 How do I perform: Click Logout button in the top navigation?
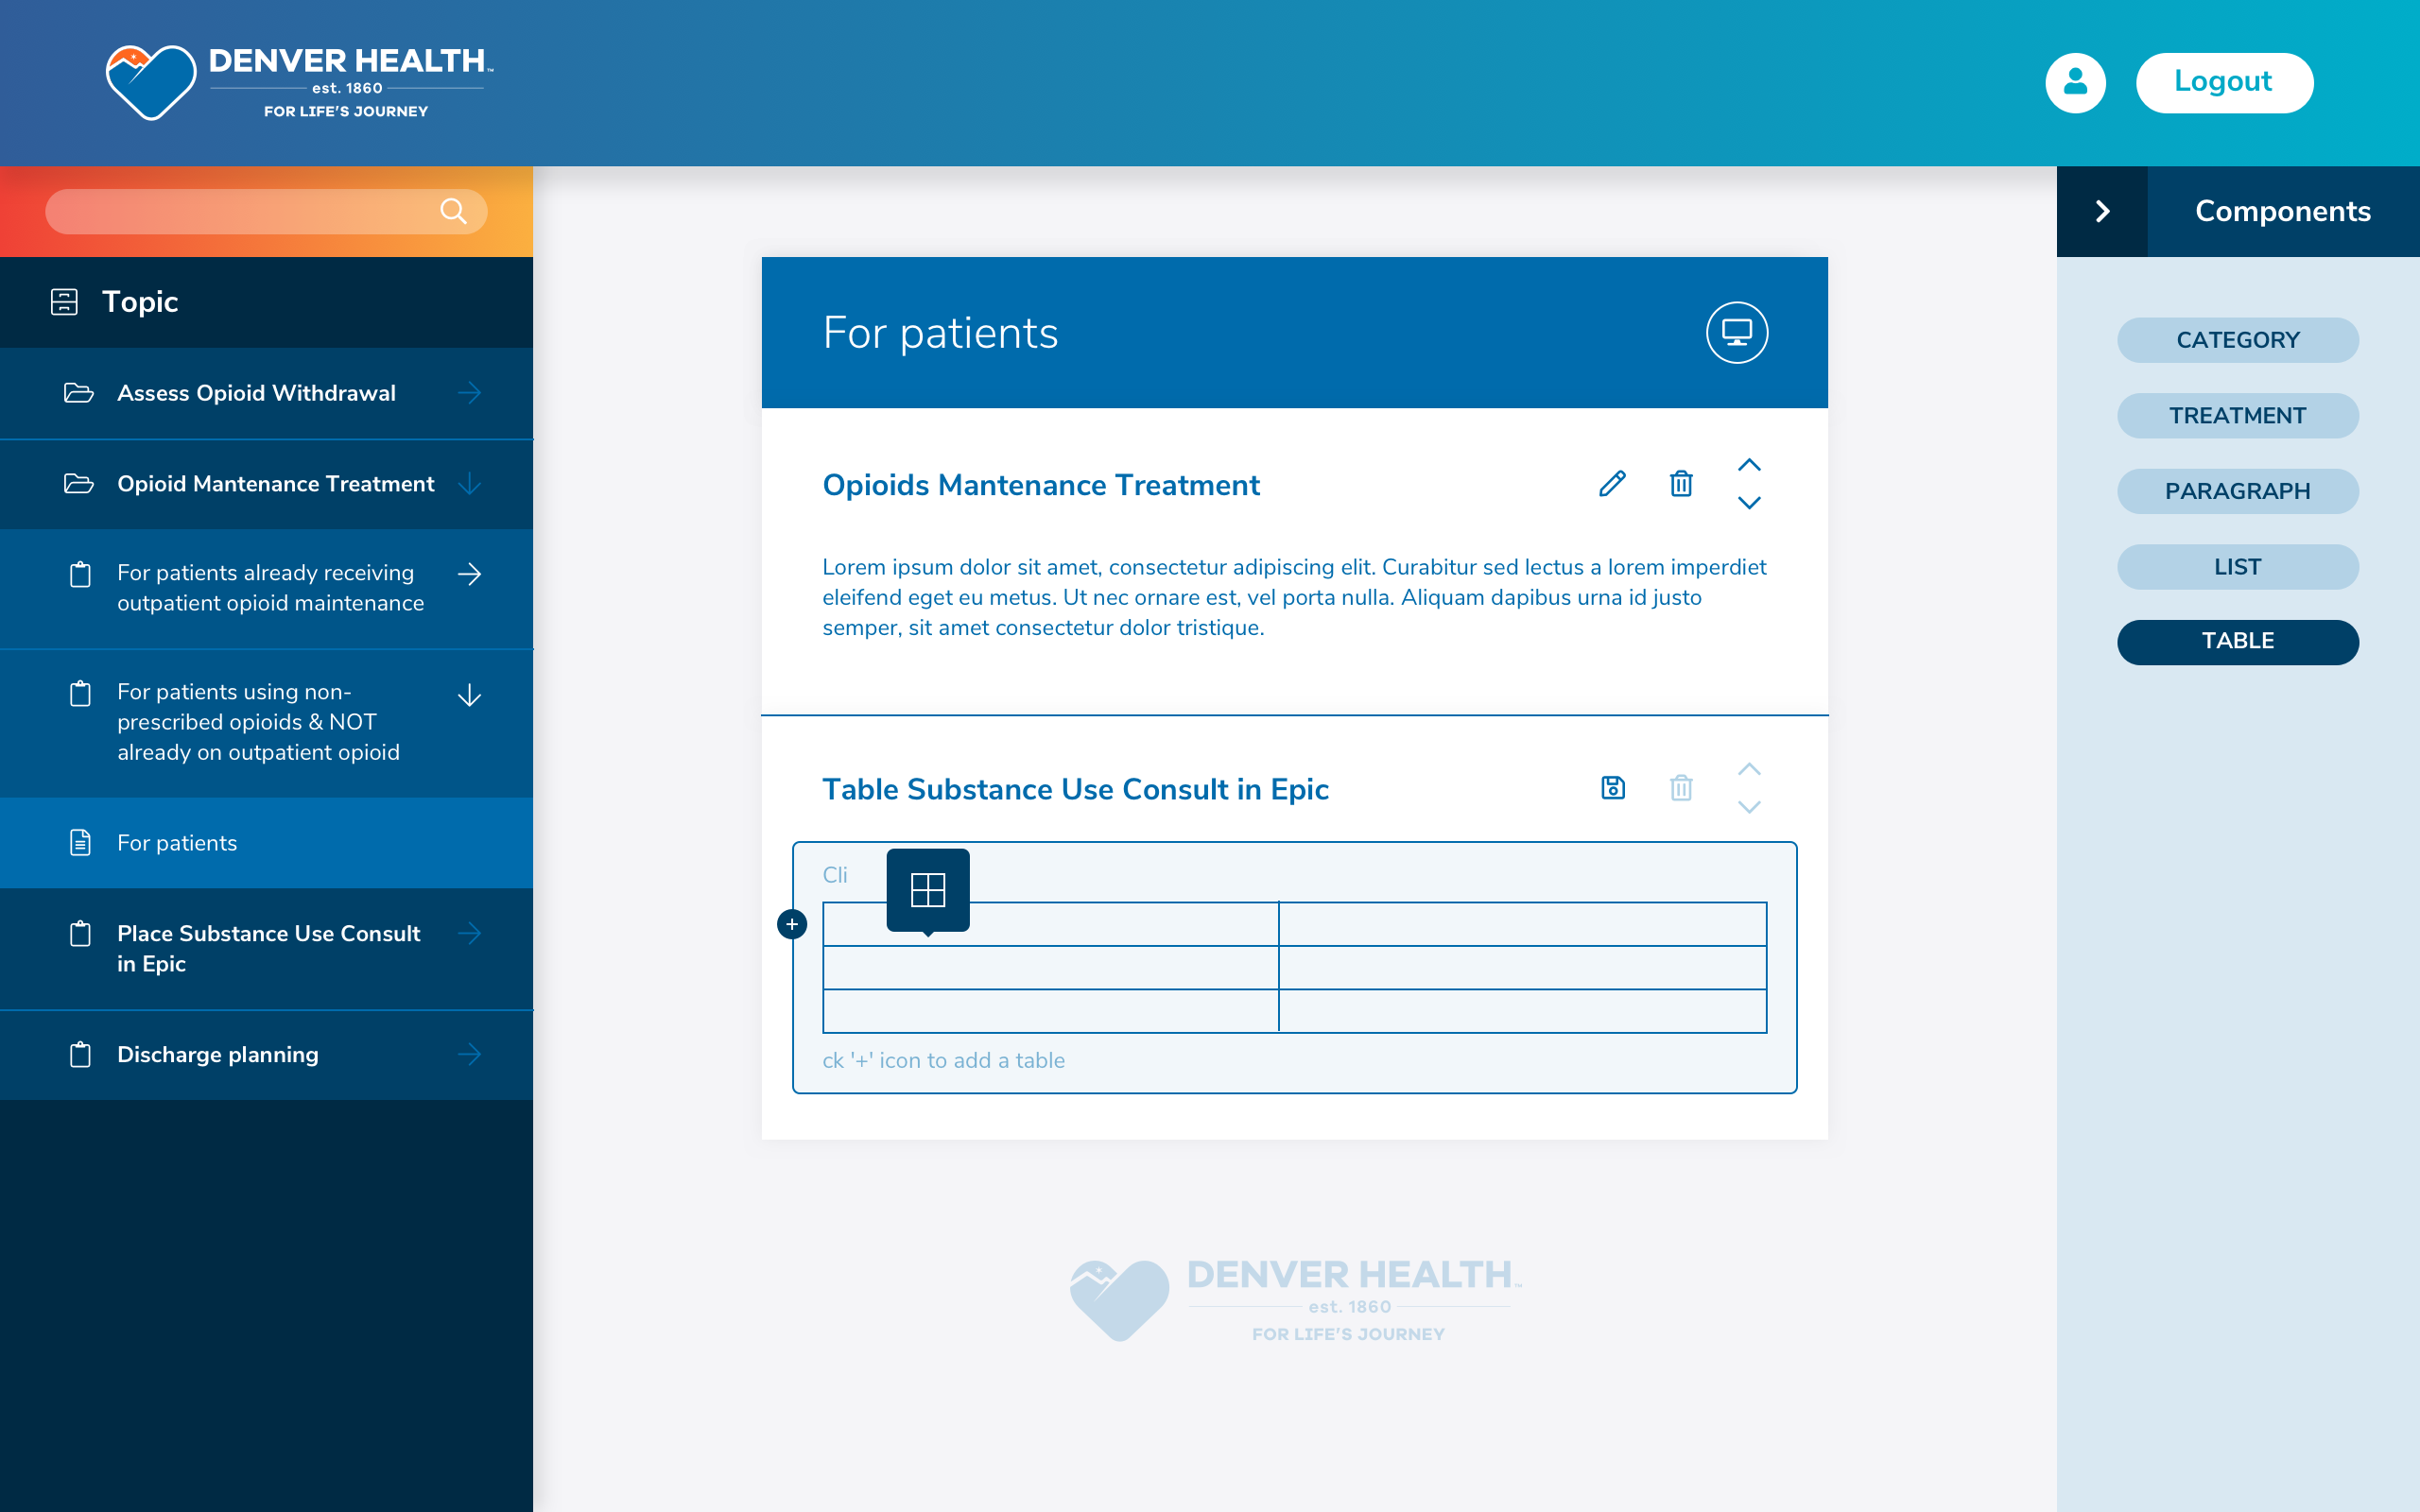coord(2223,82)
